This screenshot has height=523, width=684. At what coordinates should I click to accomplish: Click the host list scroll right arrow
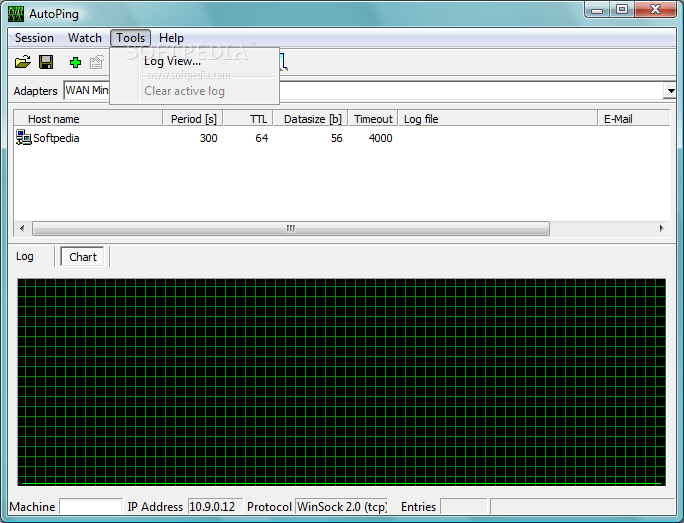pyautogui.click(x=661, y=228)
